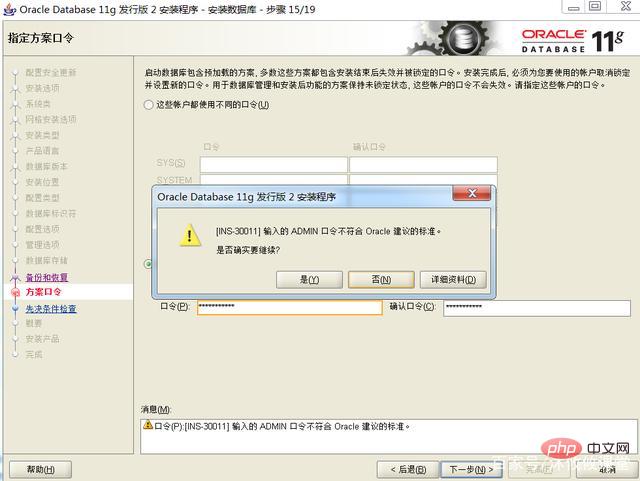The width and height of the screenshot is (640, 481).
Task: Click the SYS password field
Action: coord(273,165)
